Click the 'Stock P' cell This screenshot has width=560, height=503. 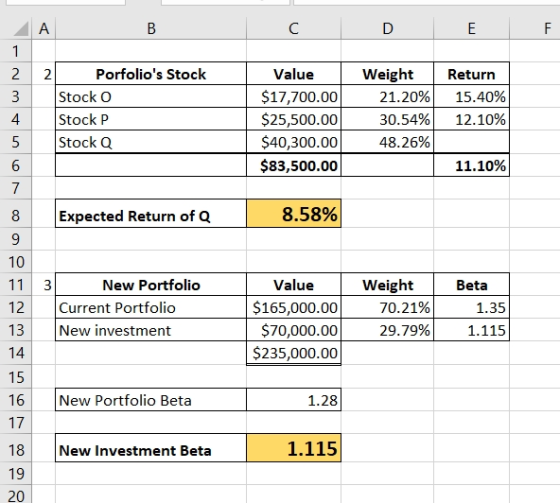click(x=151, y=119)
